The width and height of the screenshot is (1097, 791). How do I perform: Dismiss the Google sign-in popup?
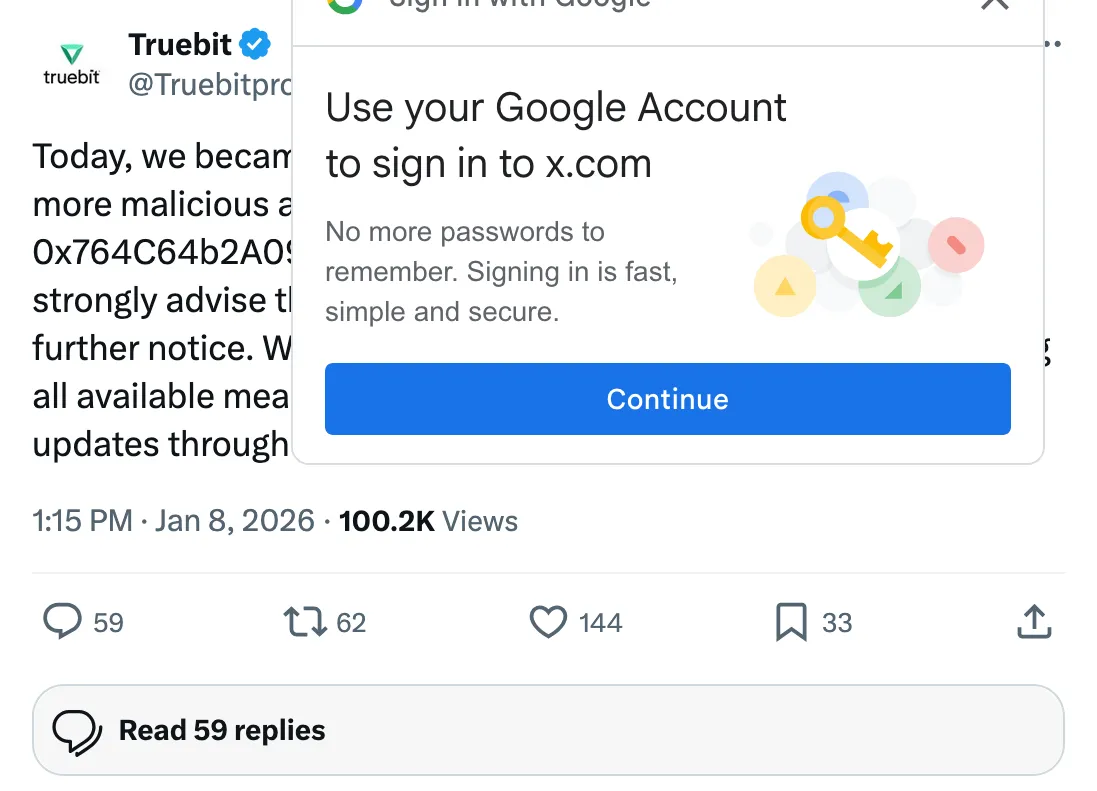(x=995, y=4)
